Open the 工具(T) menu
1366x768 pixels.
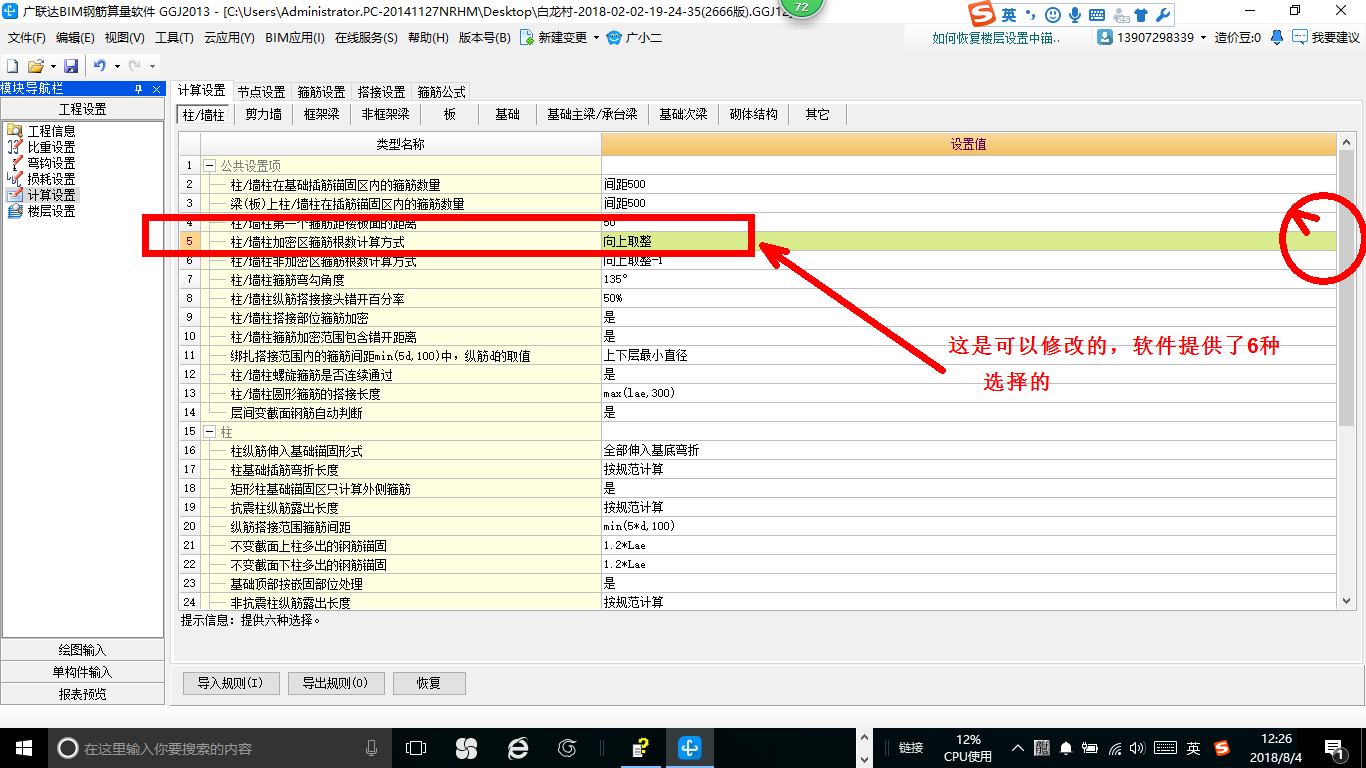[x=174, y=38]
